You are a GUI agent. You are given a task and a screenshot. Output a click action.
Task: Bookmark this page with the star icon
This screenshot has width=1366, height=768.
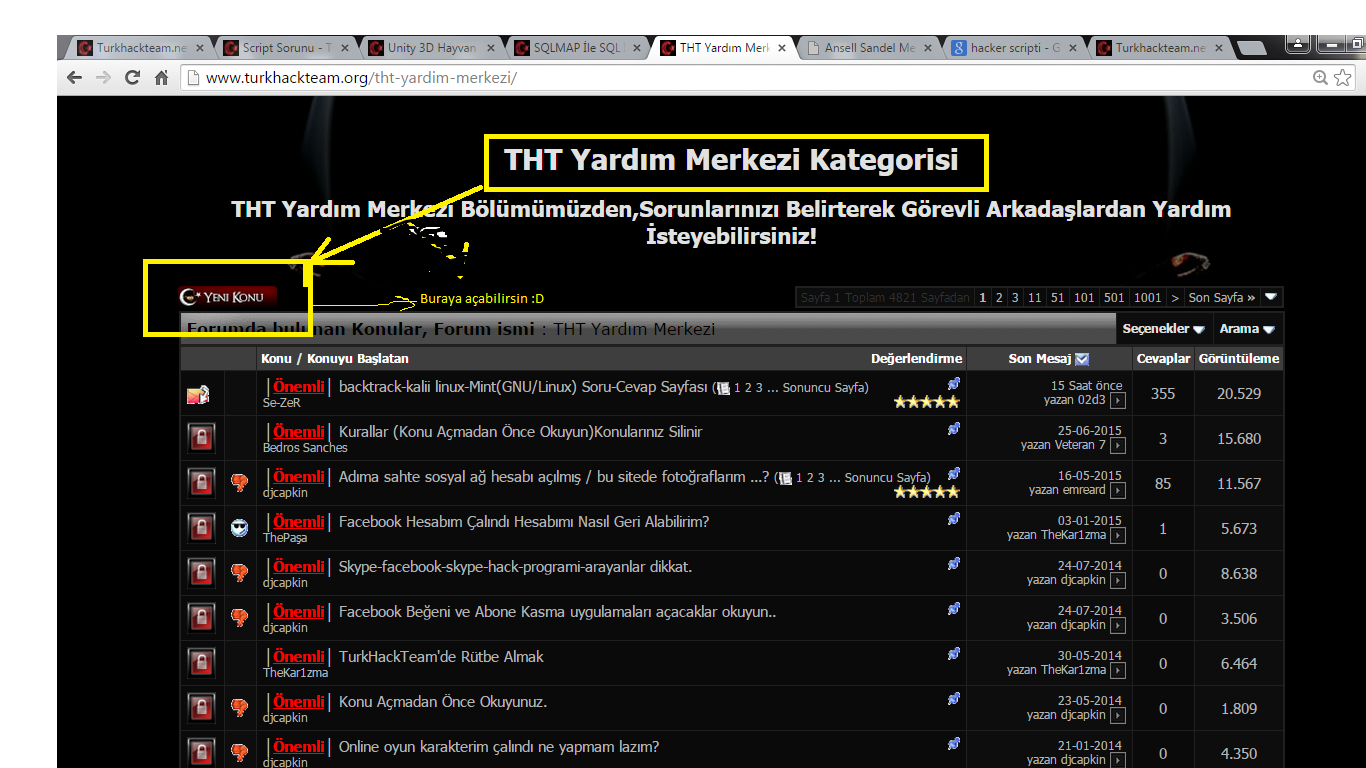[x=1342, y=78]
